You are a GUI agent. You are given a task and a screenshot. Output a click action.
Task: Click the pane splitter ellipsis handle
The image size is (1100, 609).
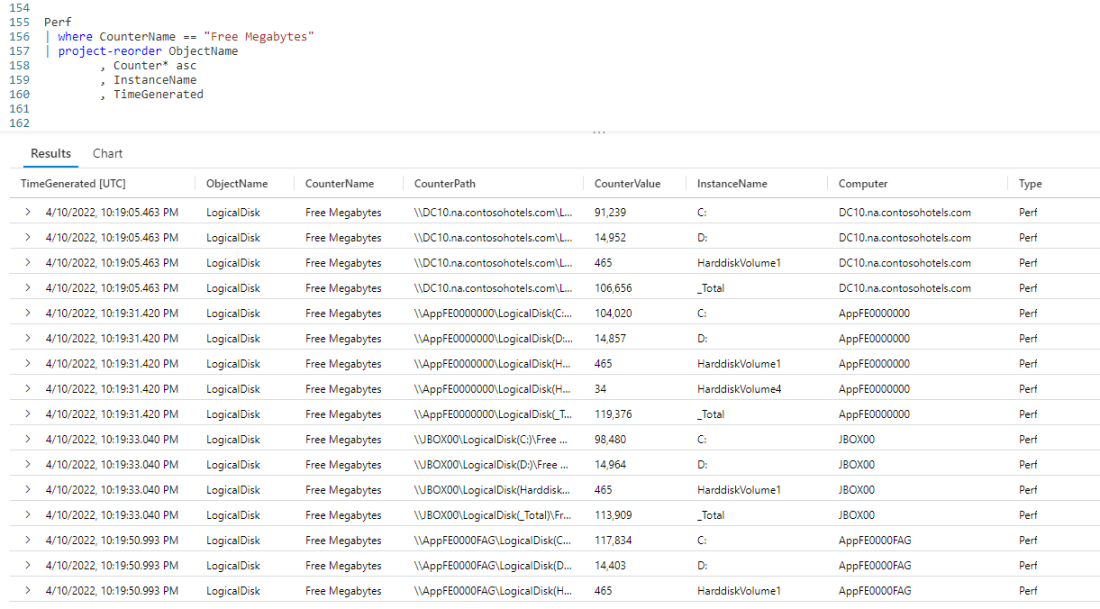599,132
